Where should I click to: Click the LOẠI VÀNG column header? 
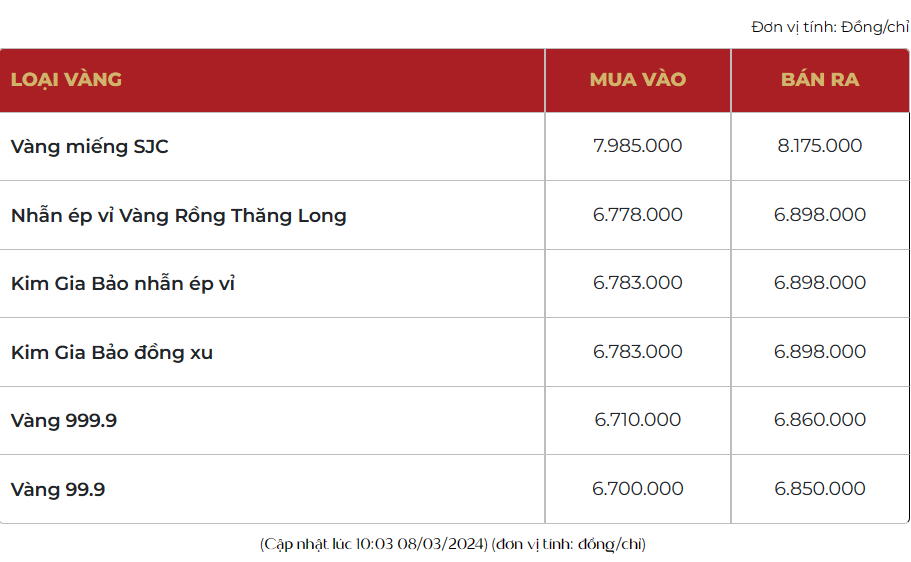pos(66,79)
